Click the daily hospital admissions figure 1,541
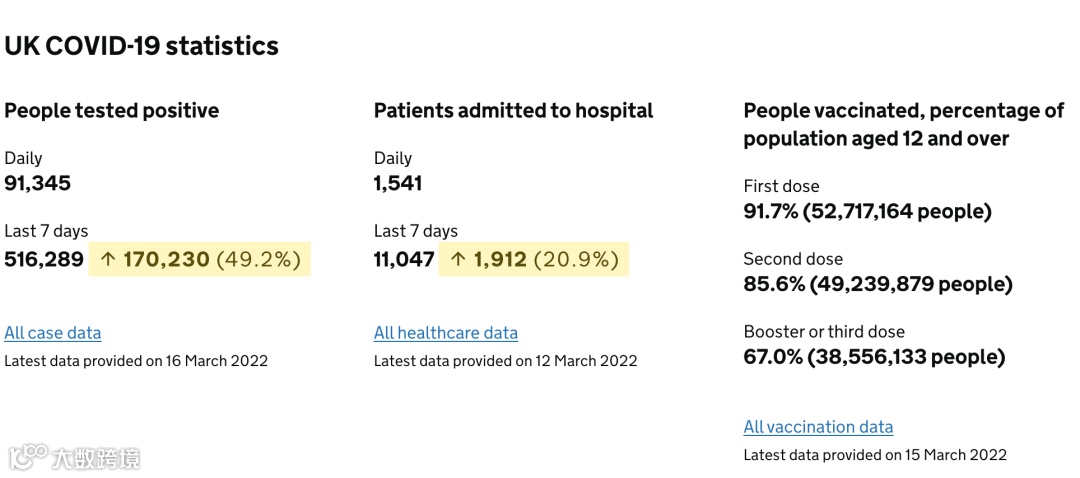1080x478 pixels. coord(398,183)
